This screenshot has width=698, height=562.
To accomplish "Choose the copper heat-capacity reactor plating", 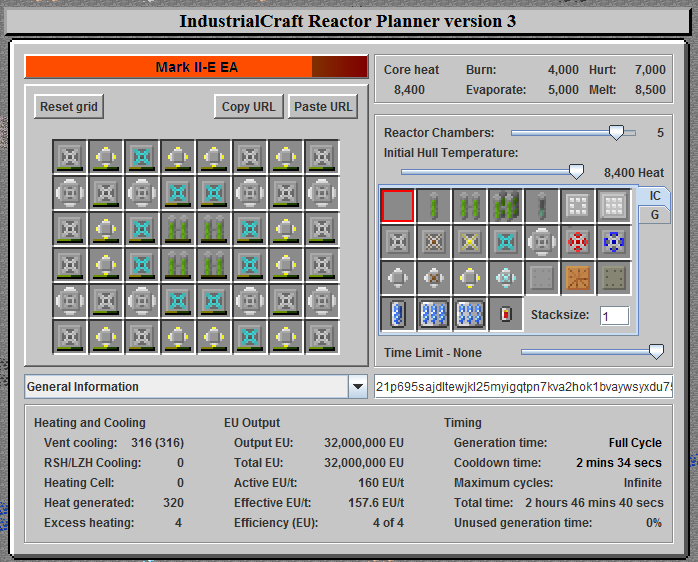I will pos(577,278).
